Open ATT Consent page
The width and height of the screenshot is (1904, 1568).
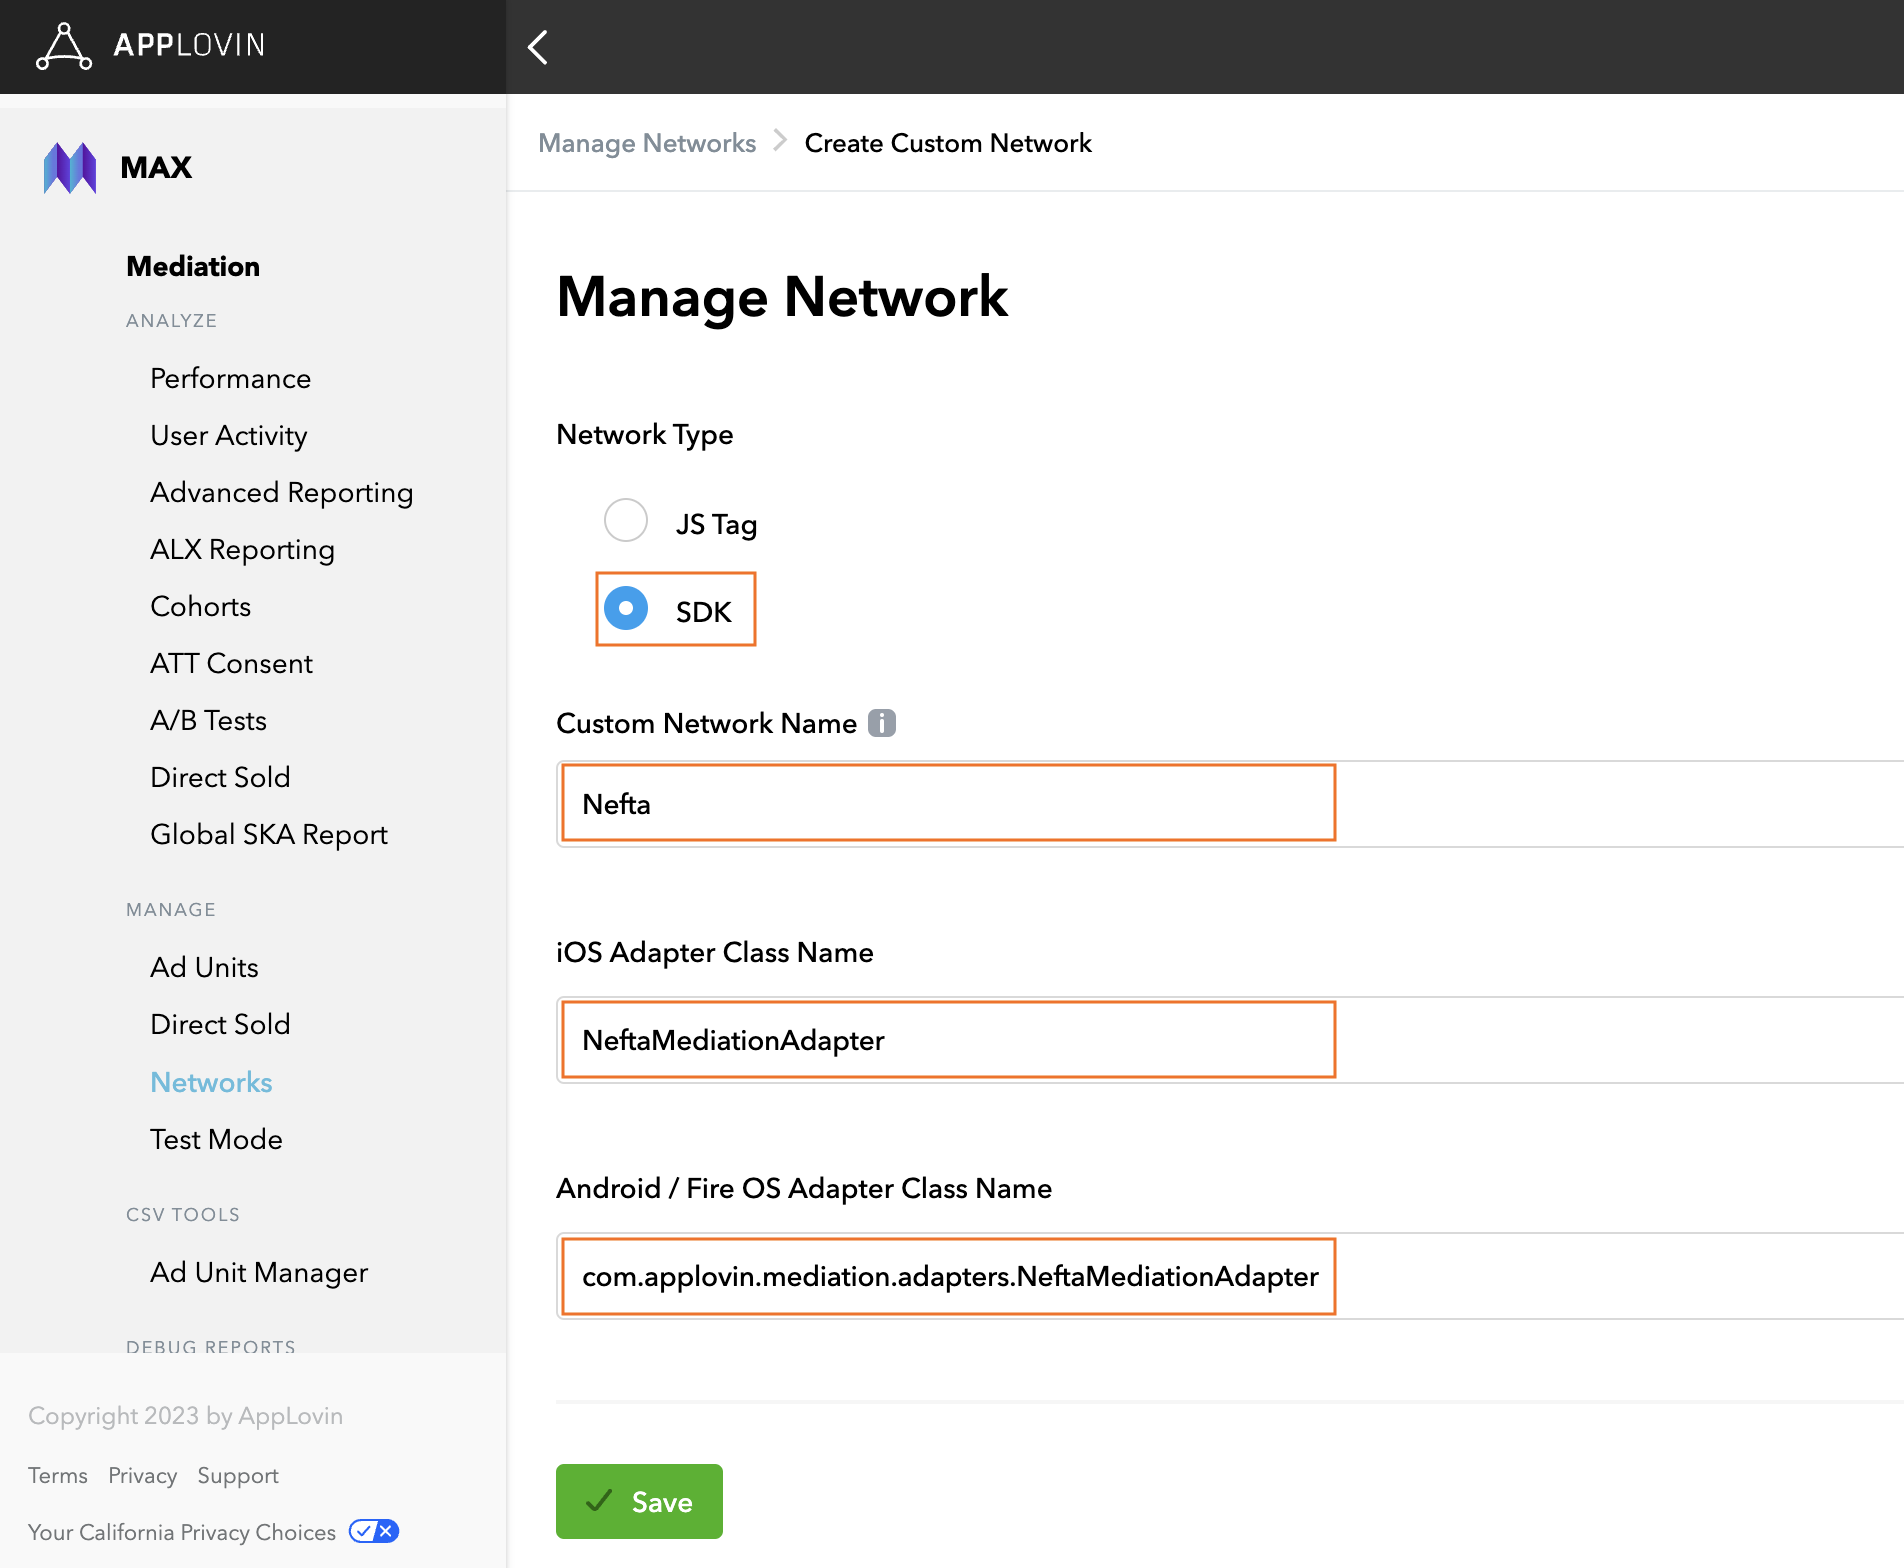tap(232, 663)
